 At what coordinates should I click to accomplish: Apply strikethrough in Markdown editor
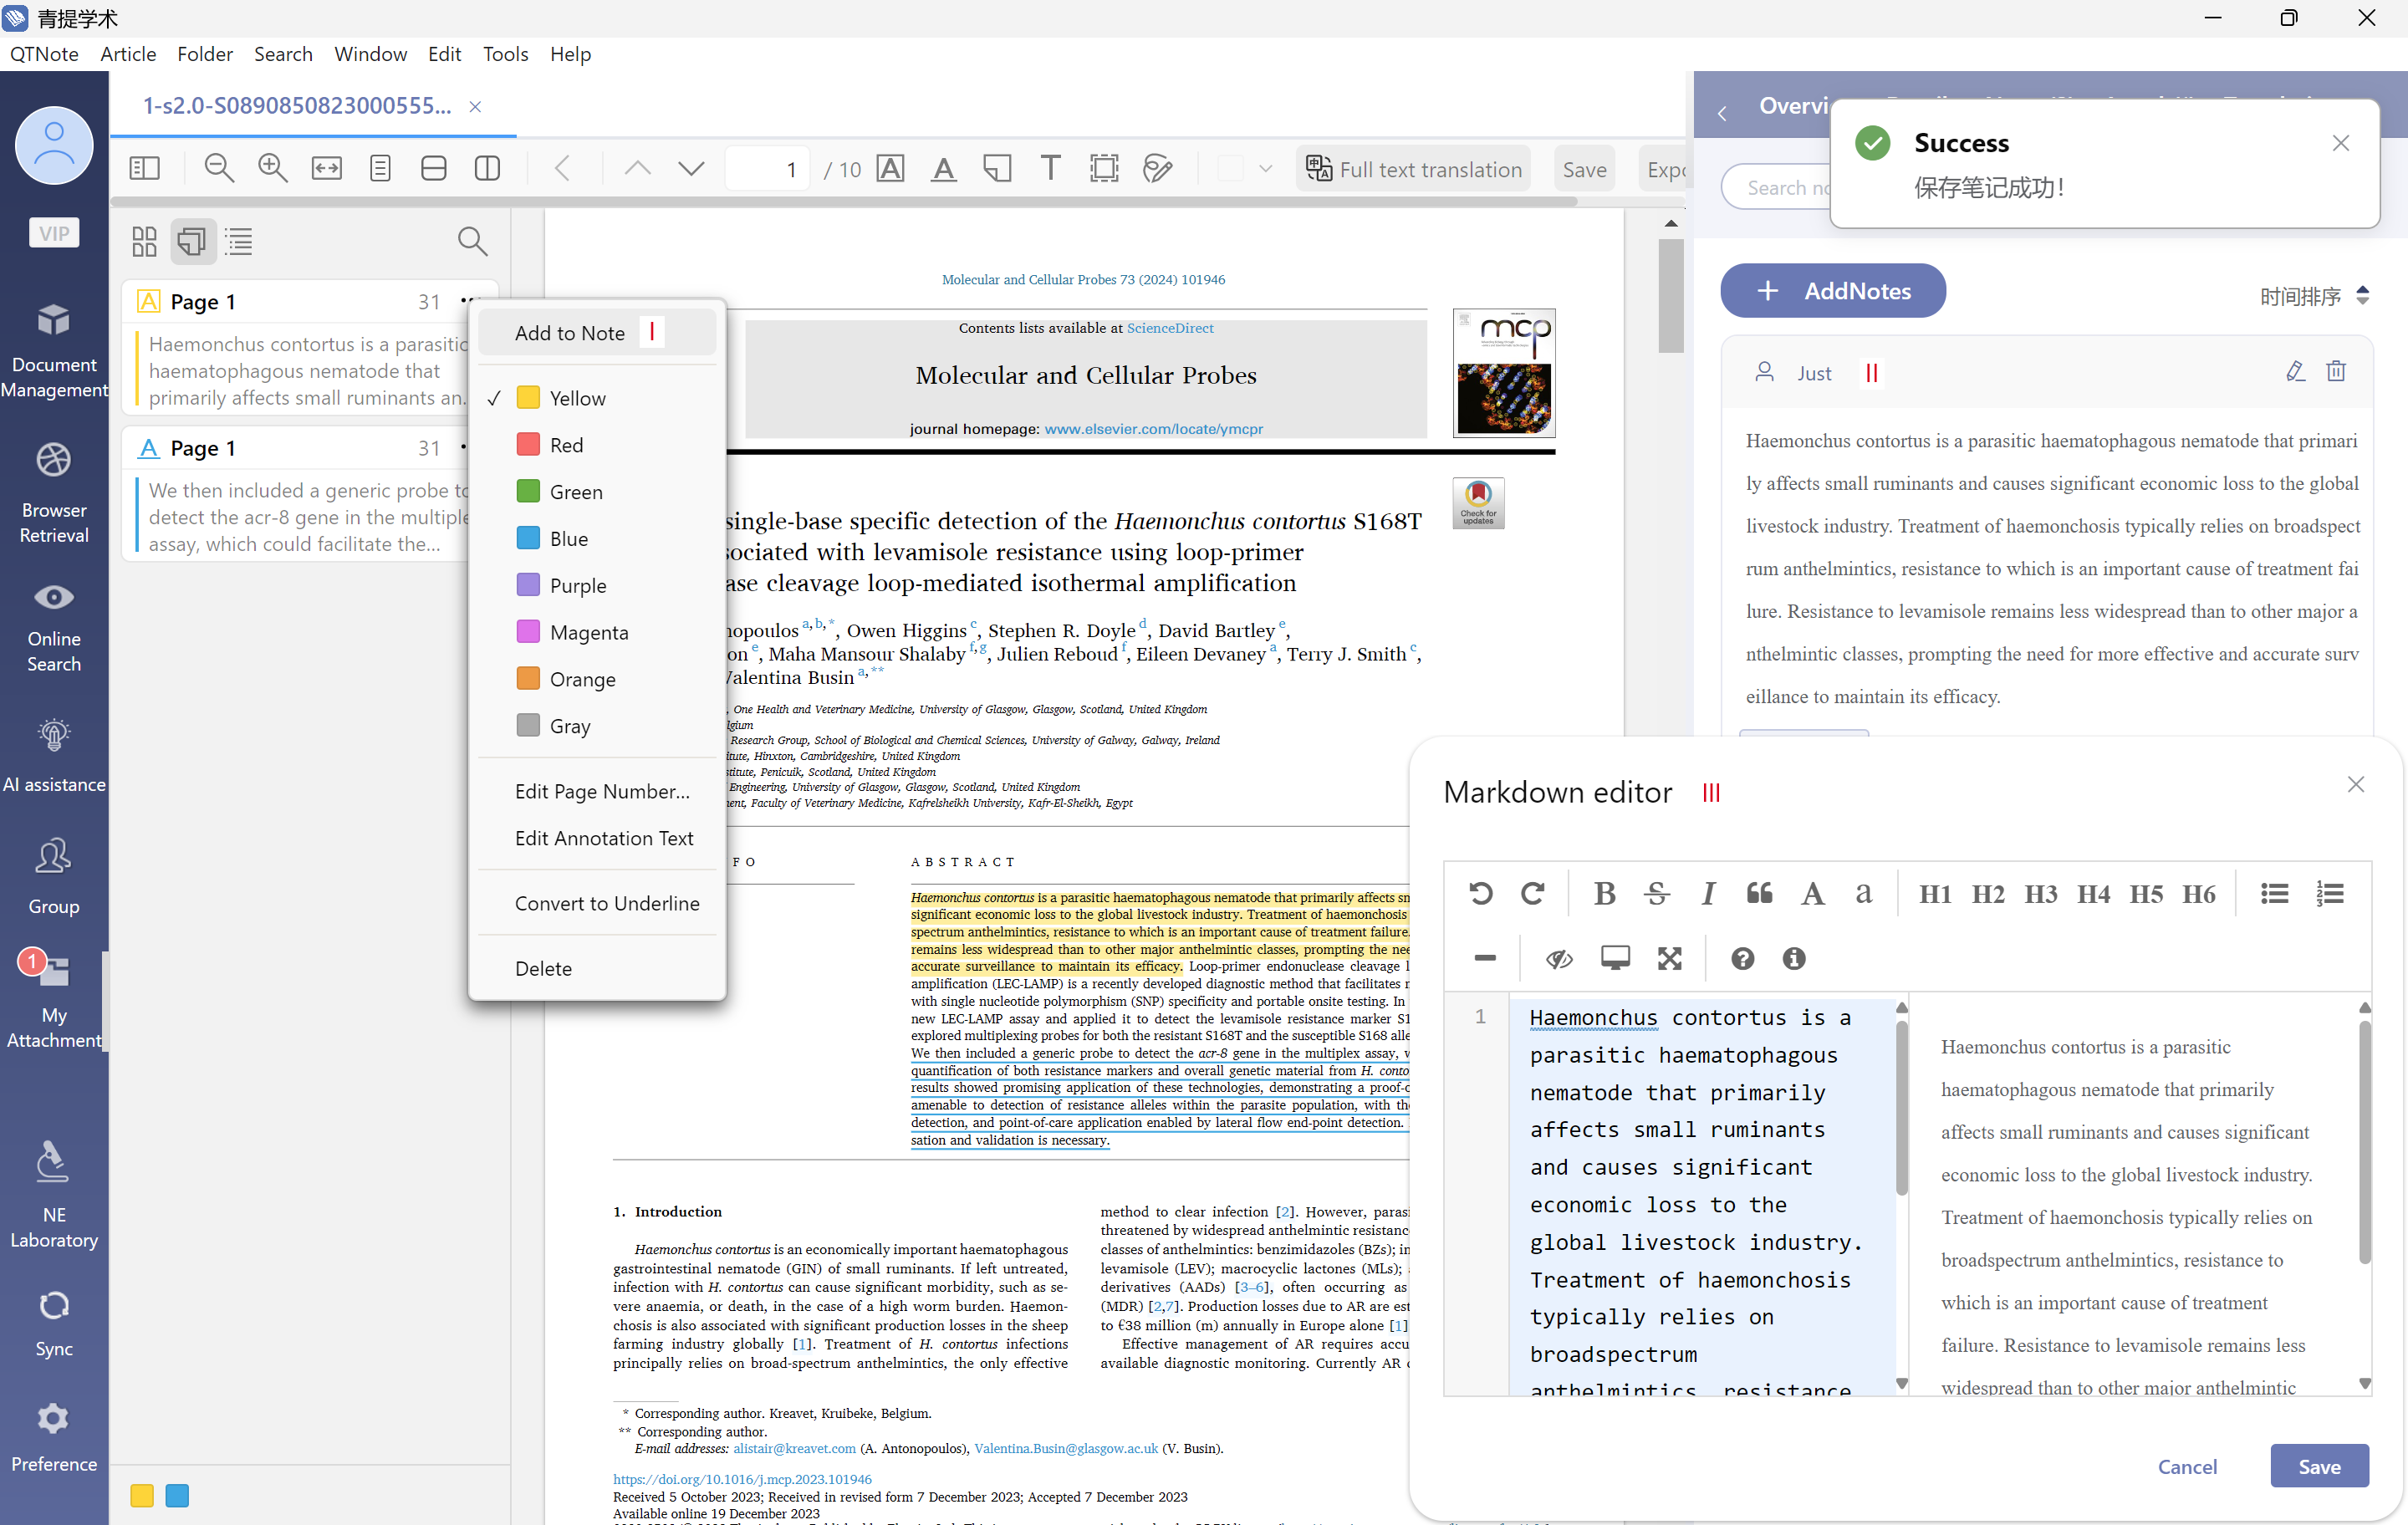click(x=1656, y=893)
